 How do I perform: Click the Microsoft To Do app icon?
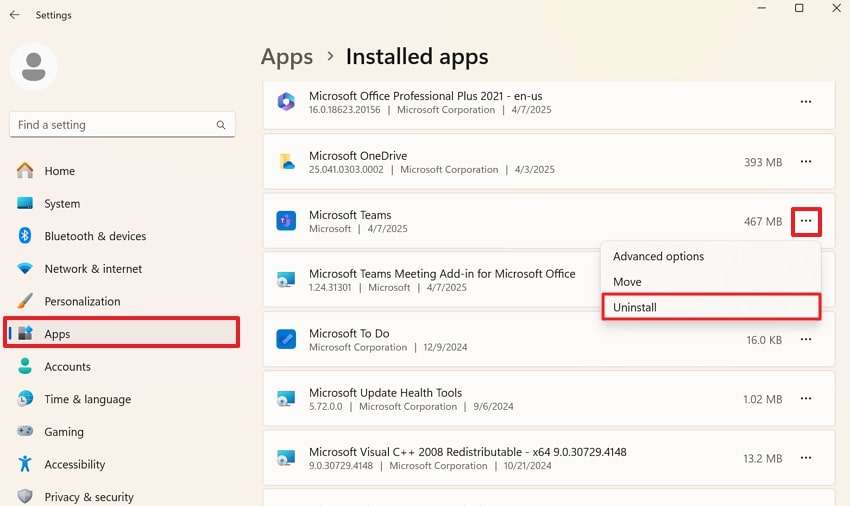(286, 339)
